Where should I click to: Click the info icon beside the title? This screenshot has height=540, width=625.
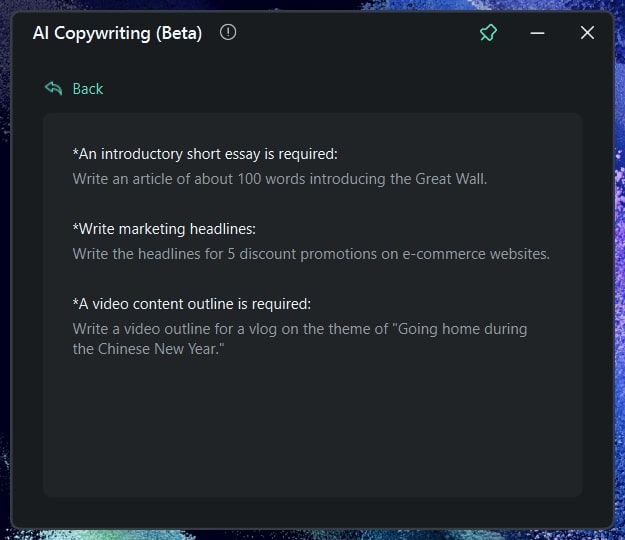point(228,33)
